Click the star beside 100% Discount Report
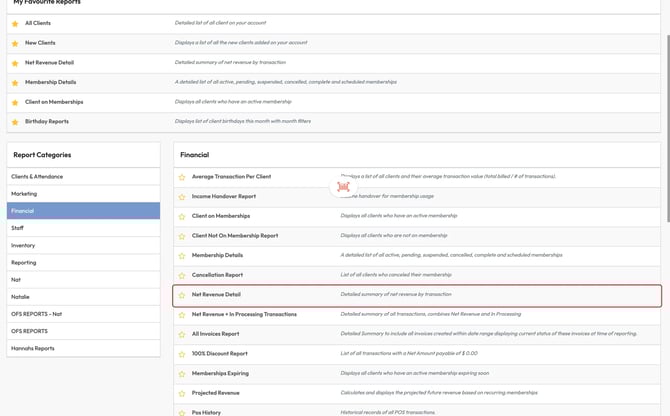This screenshot has height=416, width=670. point(182,354)
